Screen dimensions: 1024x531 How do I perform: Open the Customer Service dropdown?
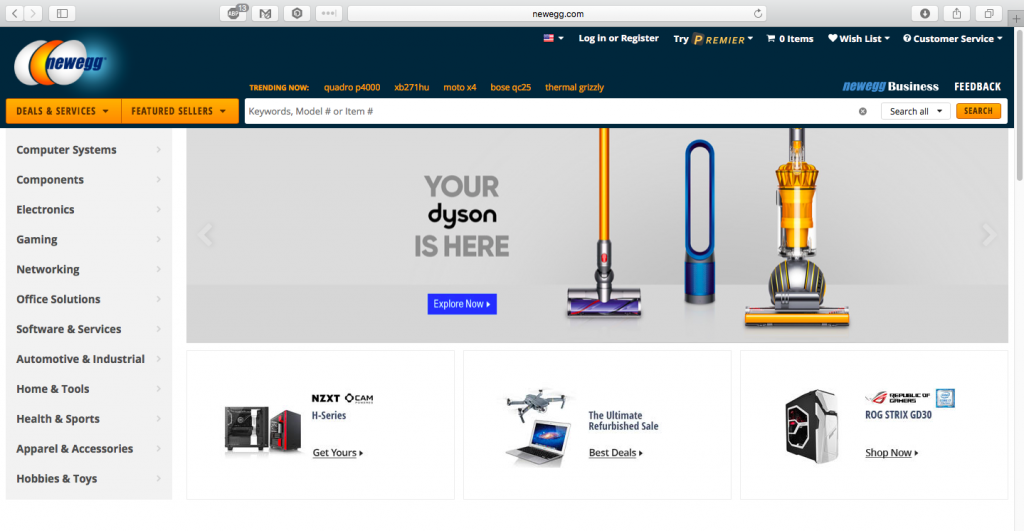(x=953, y=39)
